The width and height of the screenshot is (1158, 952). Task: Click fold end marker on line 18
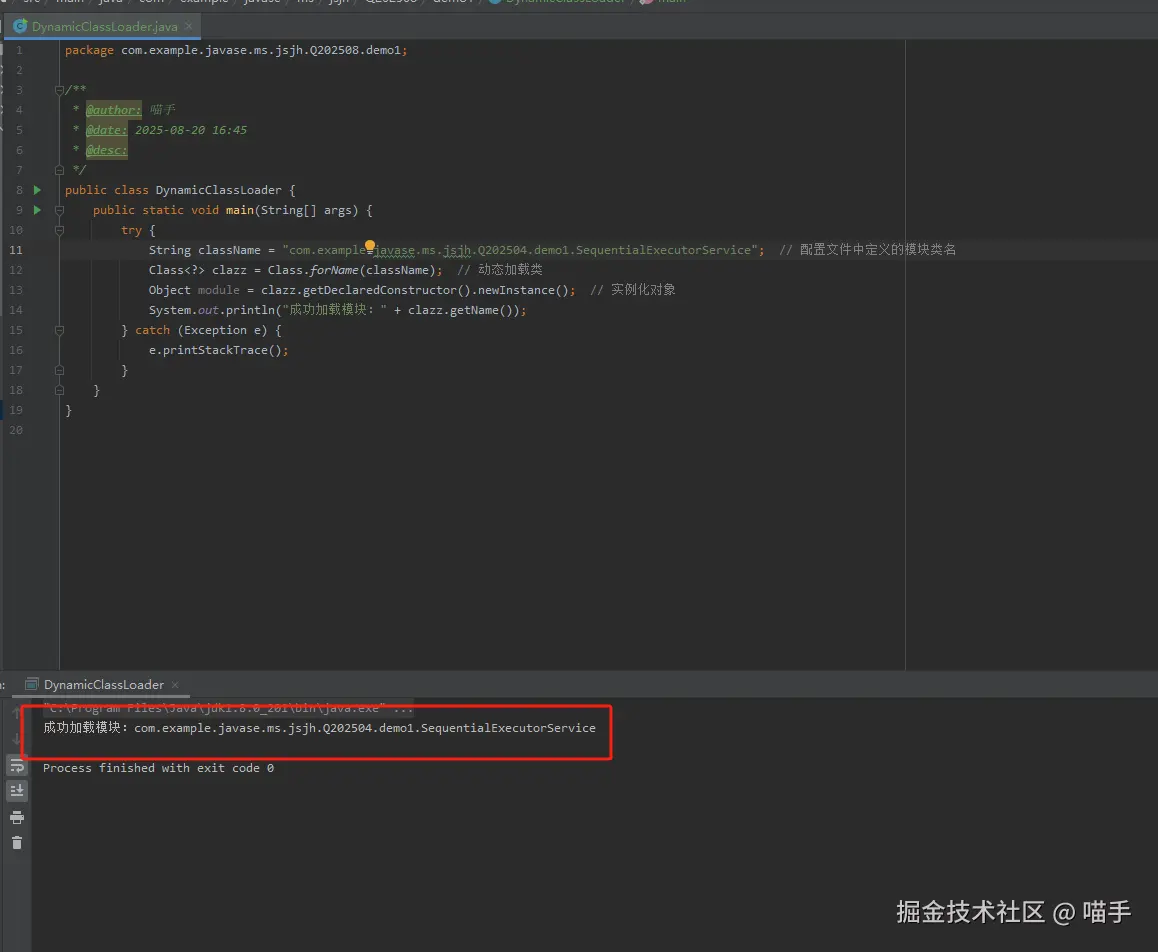coord(59,390)
